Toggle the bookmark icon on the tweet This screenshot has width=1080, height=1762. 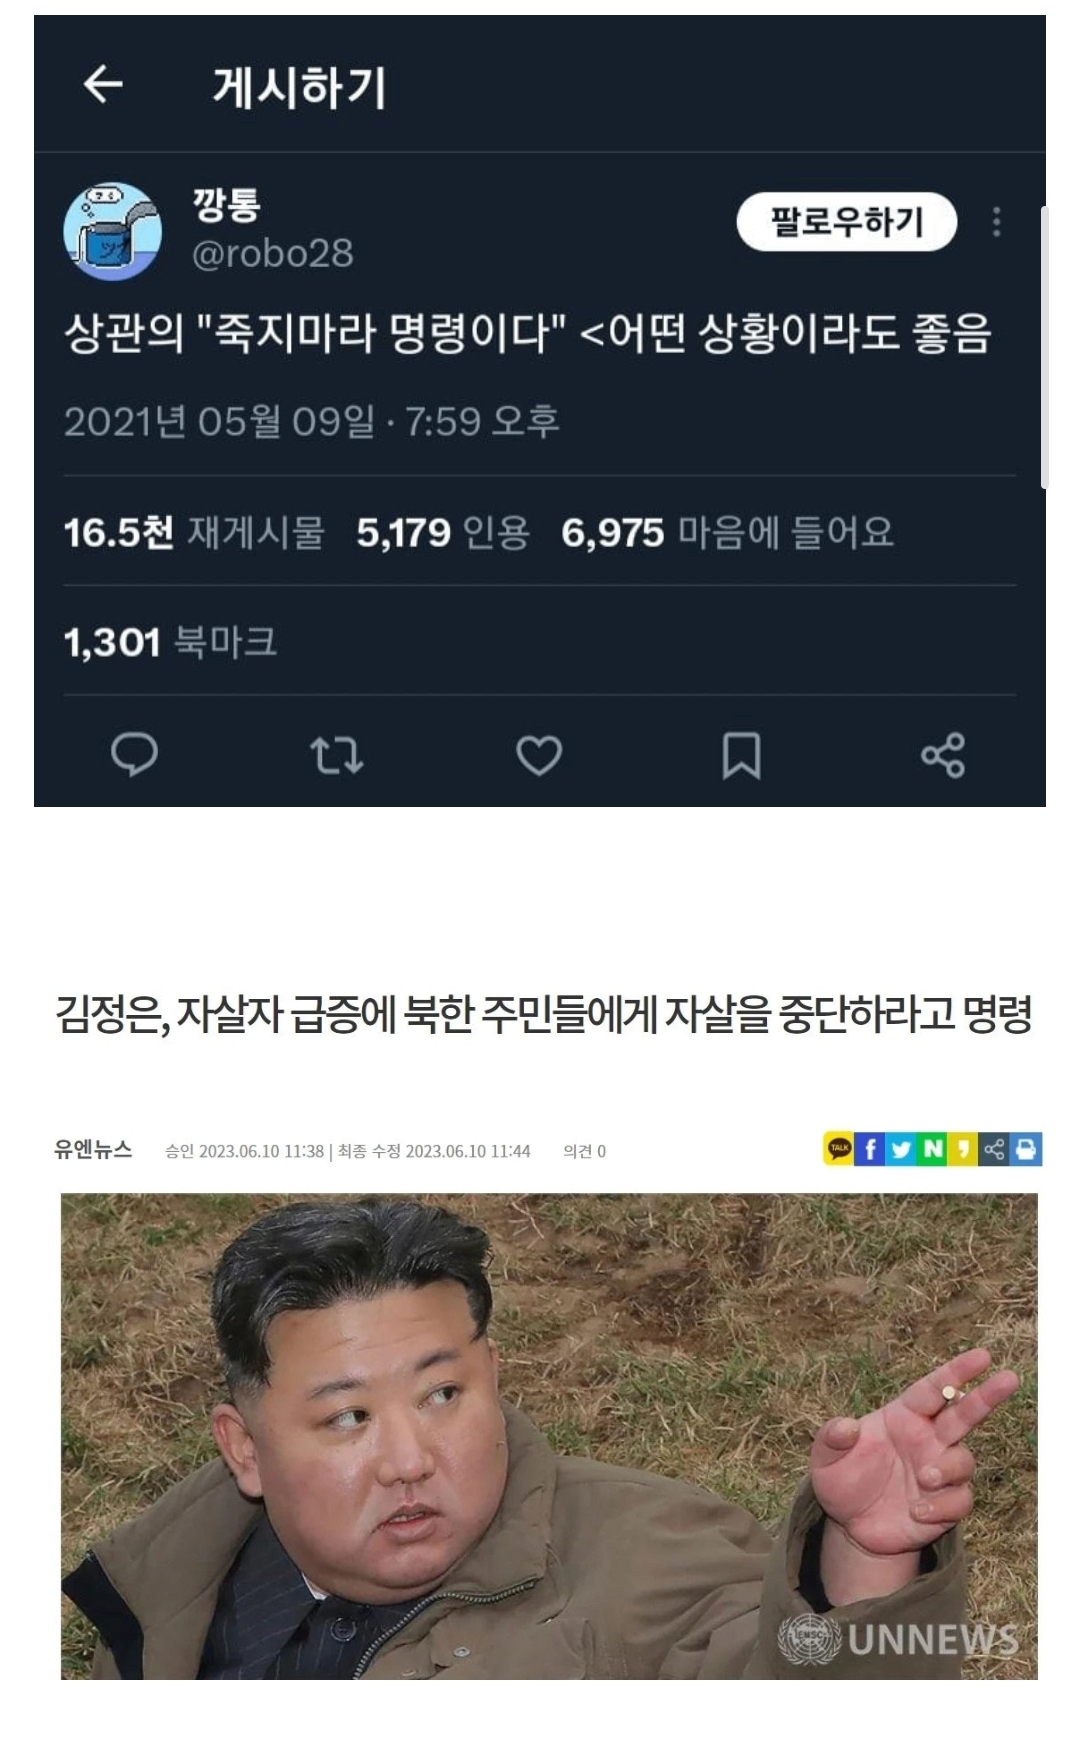point(741,755)
